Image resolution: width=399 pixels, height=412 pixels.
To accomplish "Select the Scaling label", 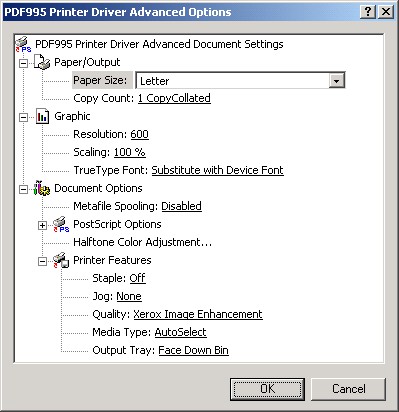I will (x=92, y=152).
